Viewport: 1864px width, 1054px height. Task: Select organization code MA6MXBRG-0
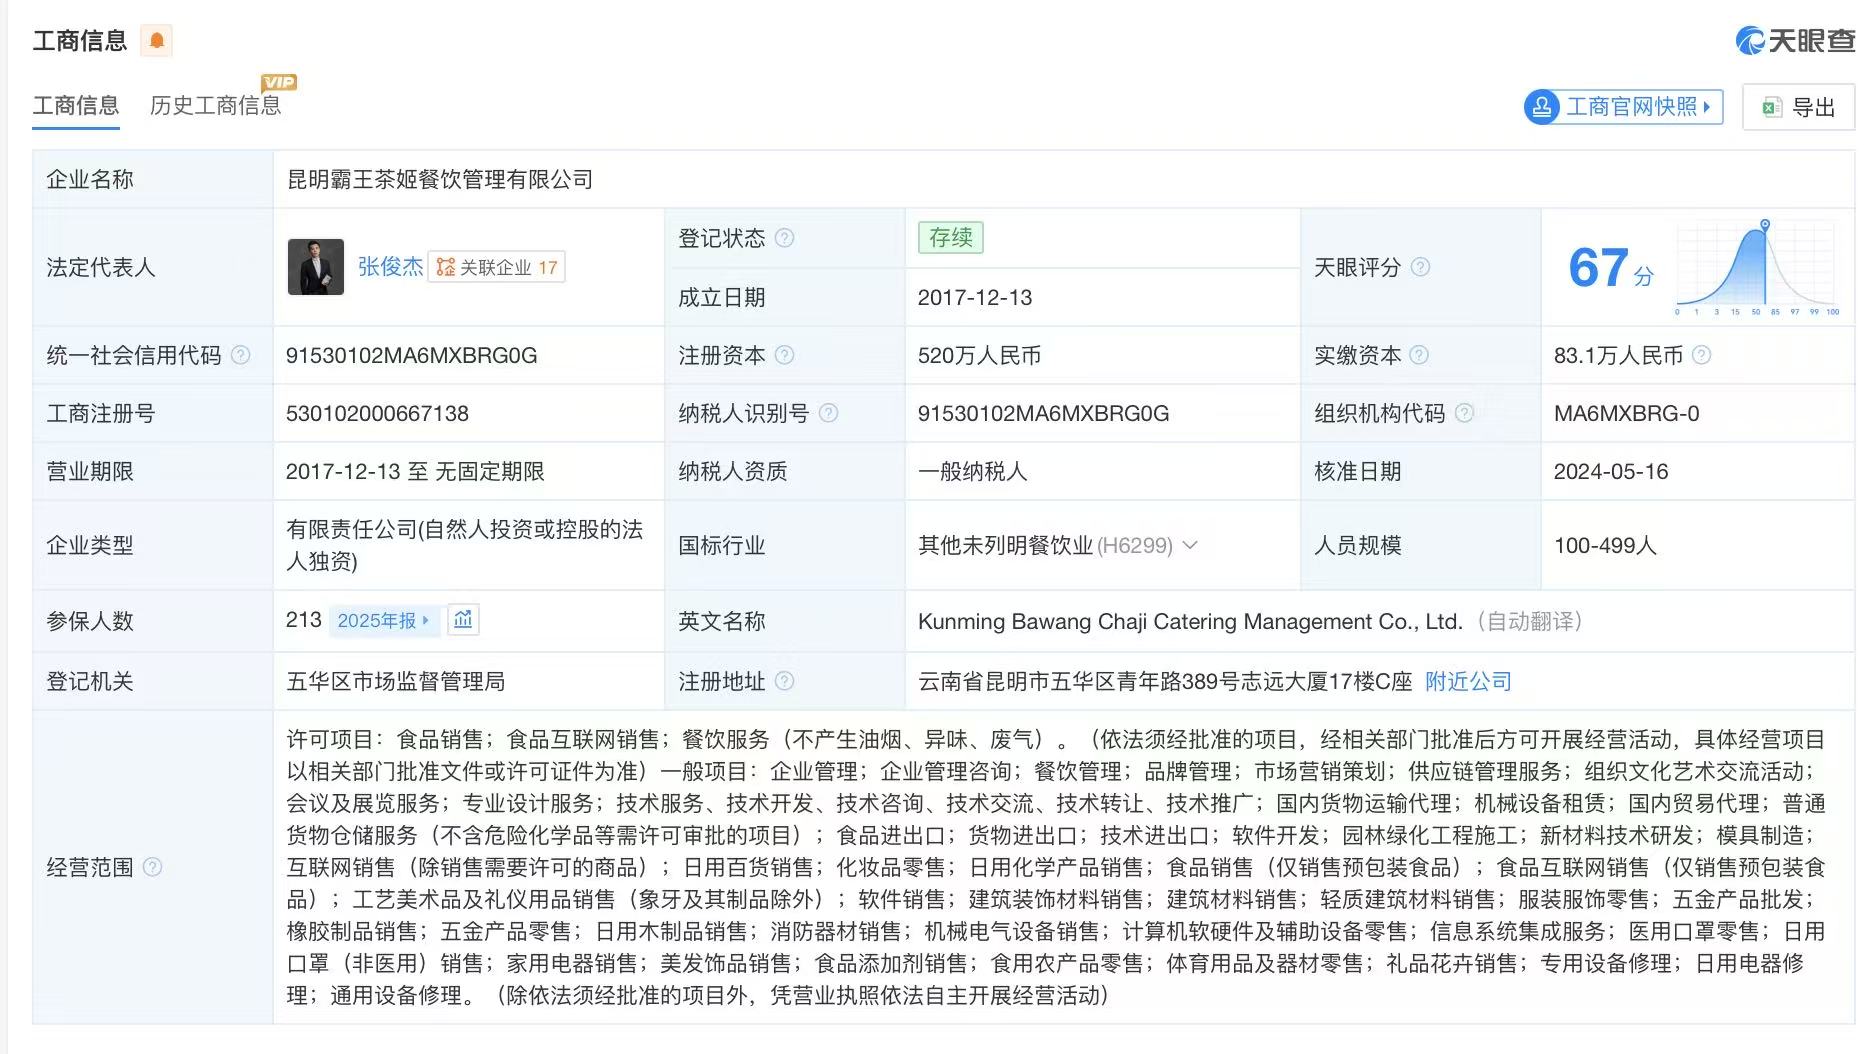click(x=1626, y=413)
